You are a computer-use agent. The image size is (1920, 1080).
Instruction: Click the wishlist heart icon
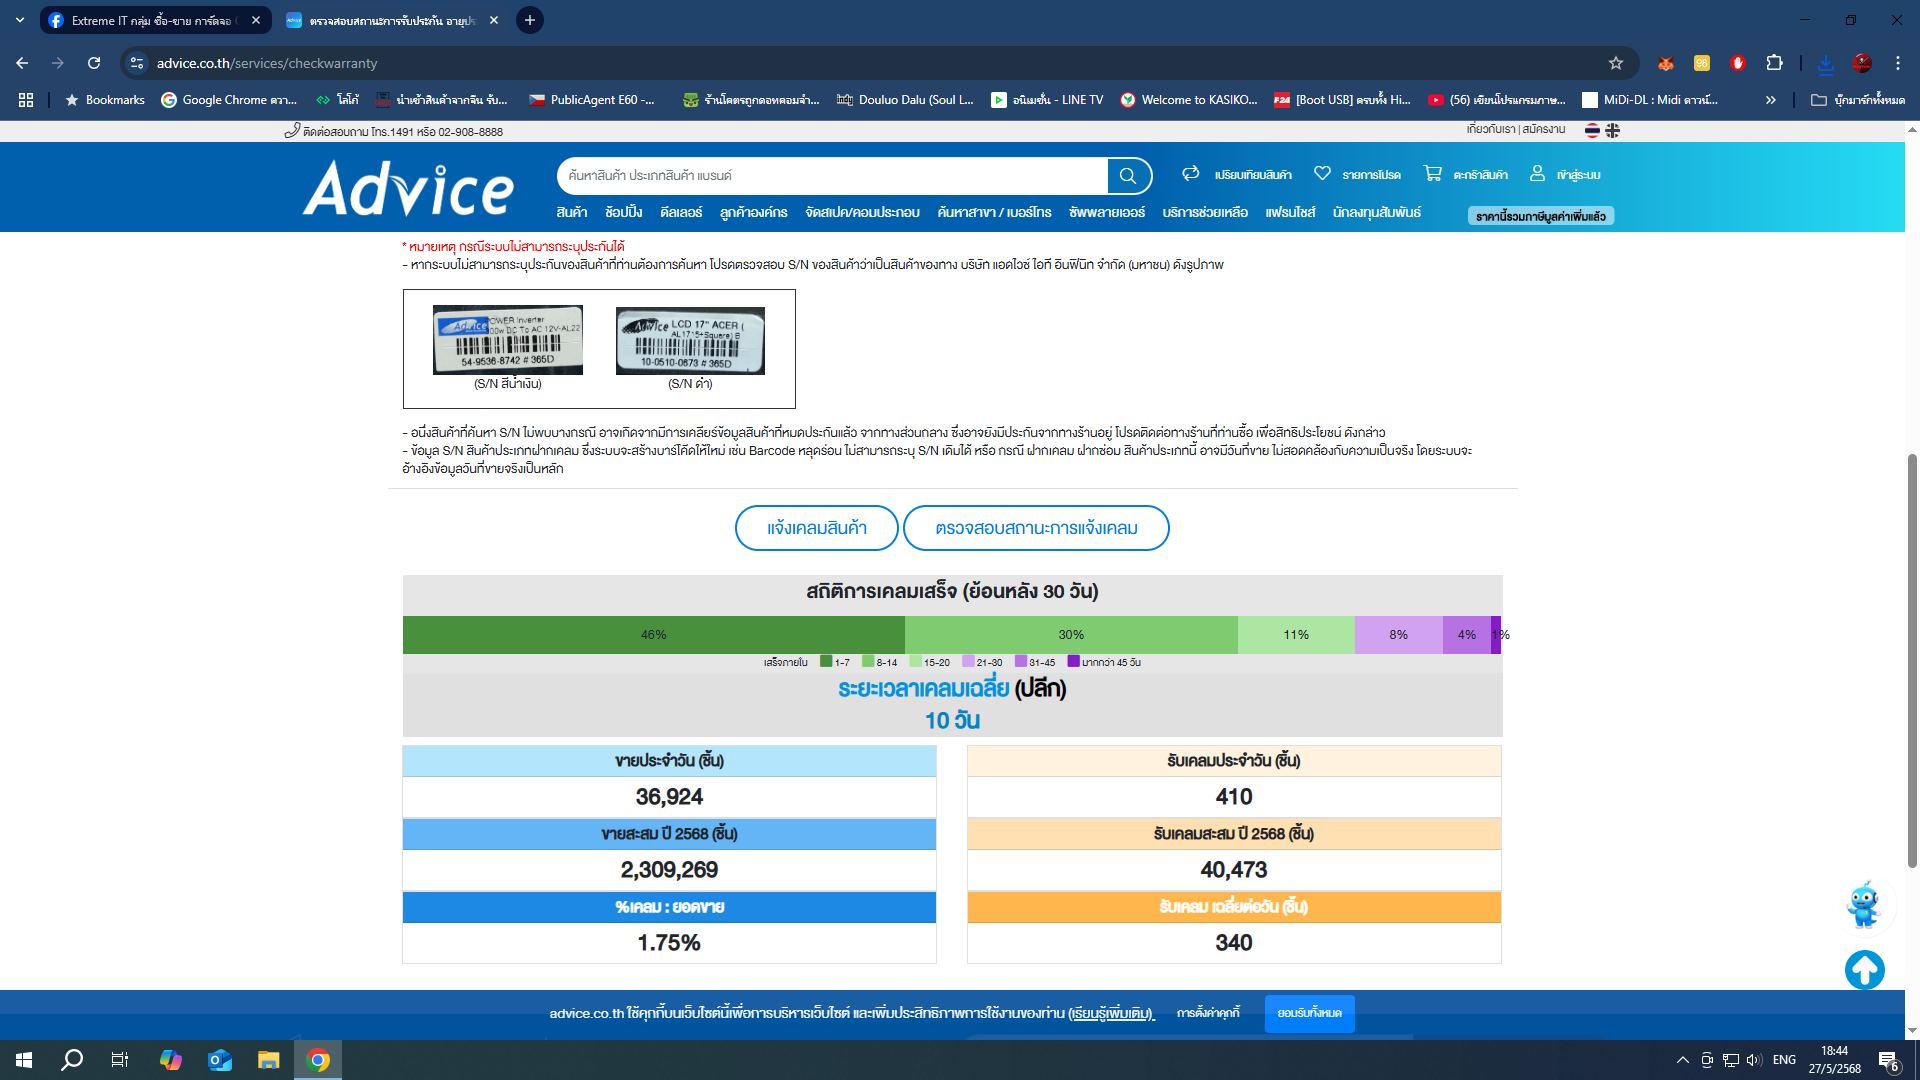[1322, 174]
